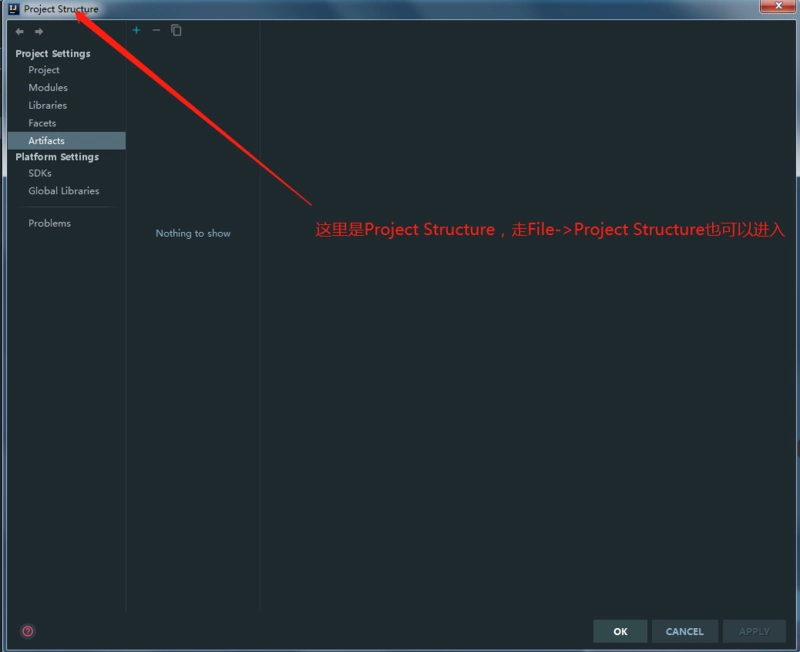Click the minus remove artifact icon
800x652 pixels.
(156, 30)
